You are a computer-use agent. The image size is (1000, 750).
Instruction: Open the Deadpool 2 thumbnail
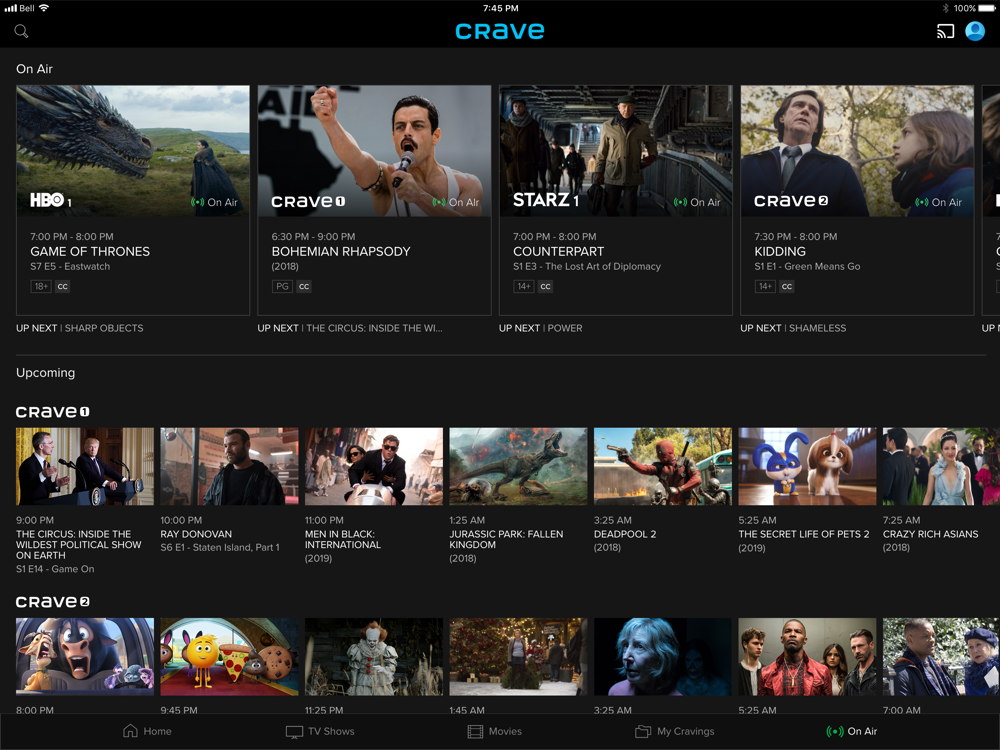click(663, 466)
